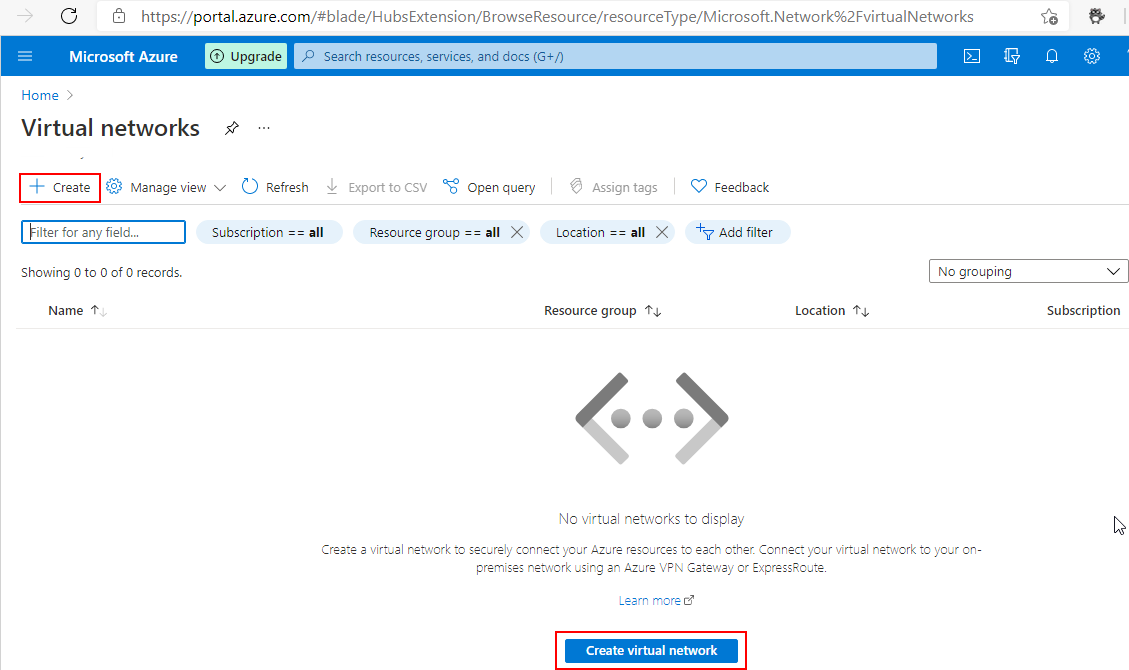Click the Filter for any field box
Image resolution: width=1129 pixels, height=670 pixels.
point(104,232)
